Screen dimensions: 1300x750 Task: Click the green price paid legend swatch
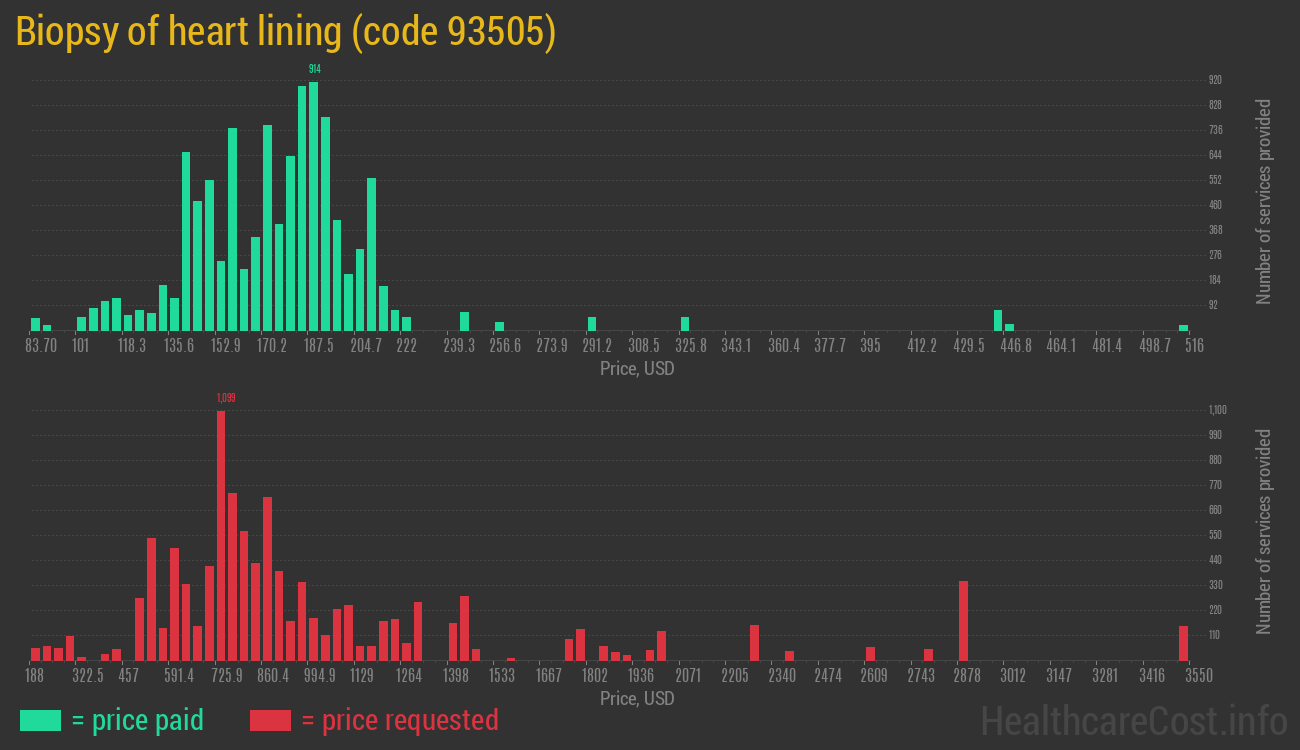(40, 720)
